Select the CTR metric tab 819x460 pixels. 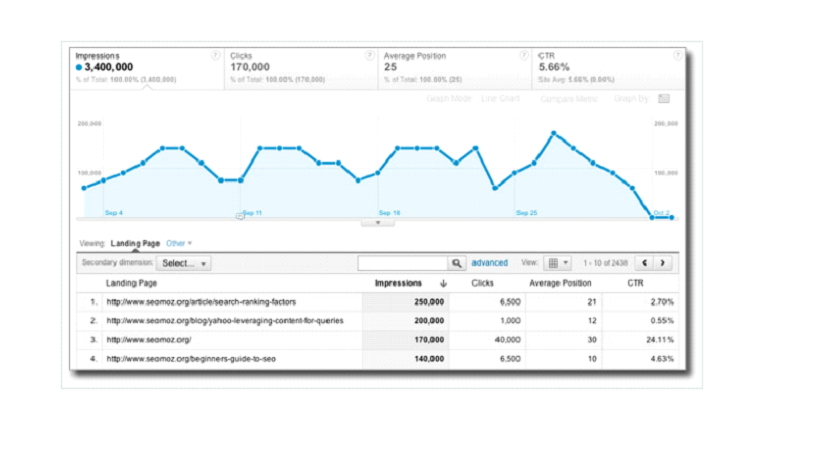(609, 68)
